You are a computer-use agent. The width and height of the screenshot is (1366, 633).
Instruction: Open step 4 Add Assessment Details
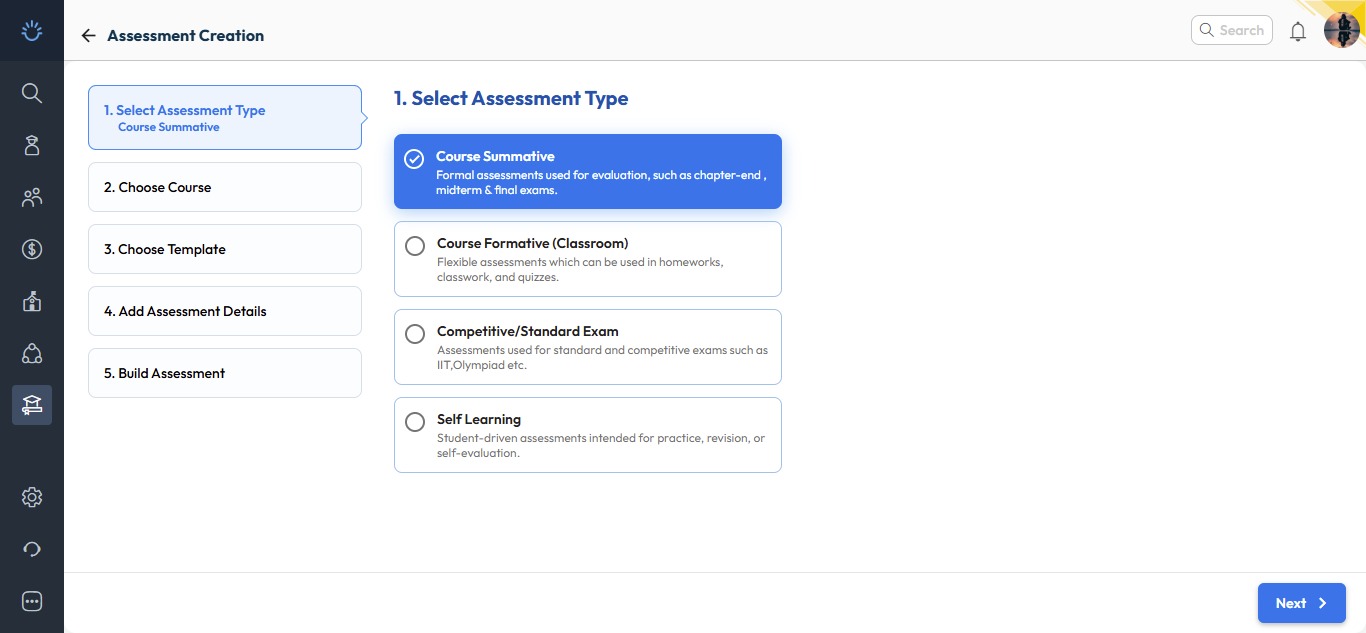pos(225,311)
